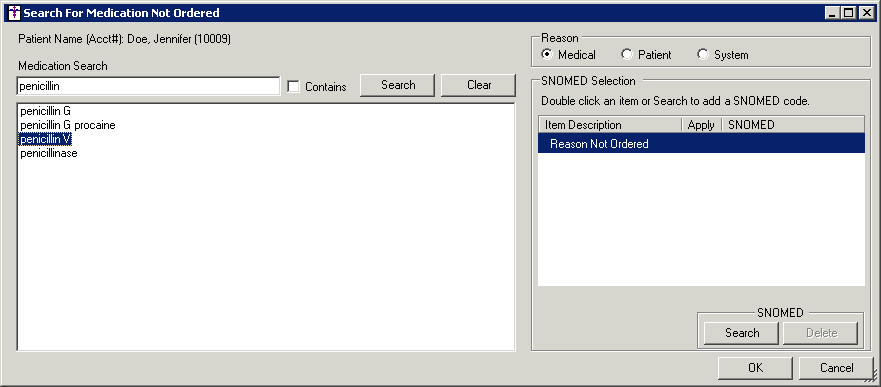
Task: Select penicillin G in results list
Action: click(46, 111)
